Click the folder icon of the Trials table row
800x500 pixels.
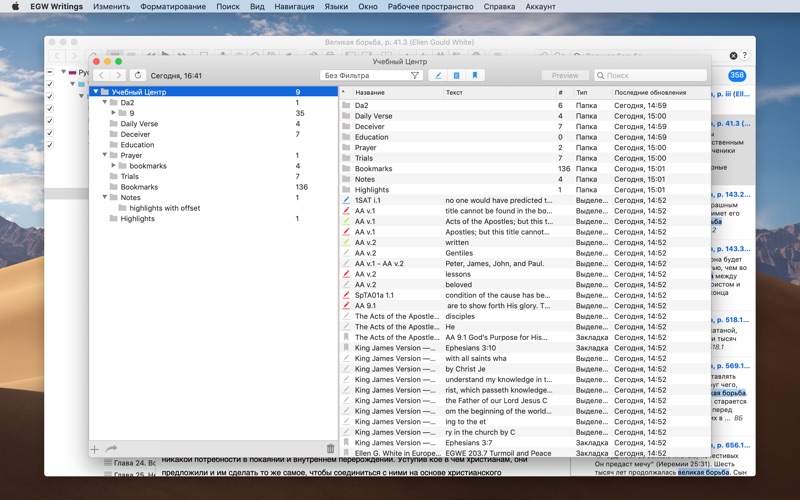point(346,158)
